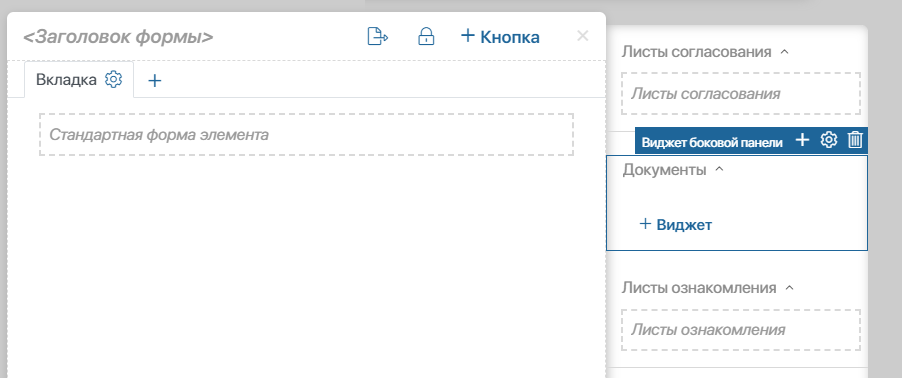Open gear settings of Виджет боковой панели
Viewport: 902px width, 378px height.
[x=828, y=140]
